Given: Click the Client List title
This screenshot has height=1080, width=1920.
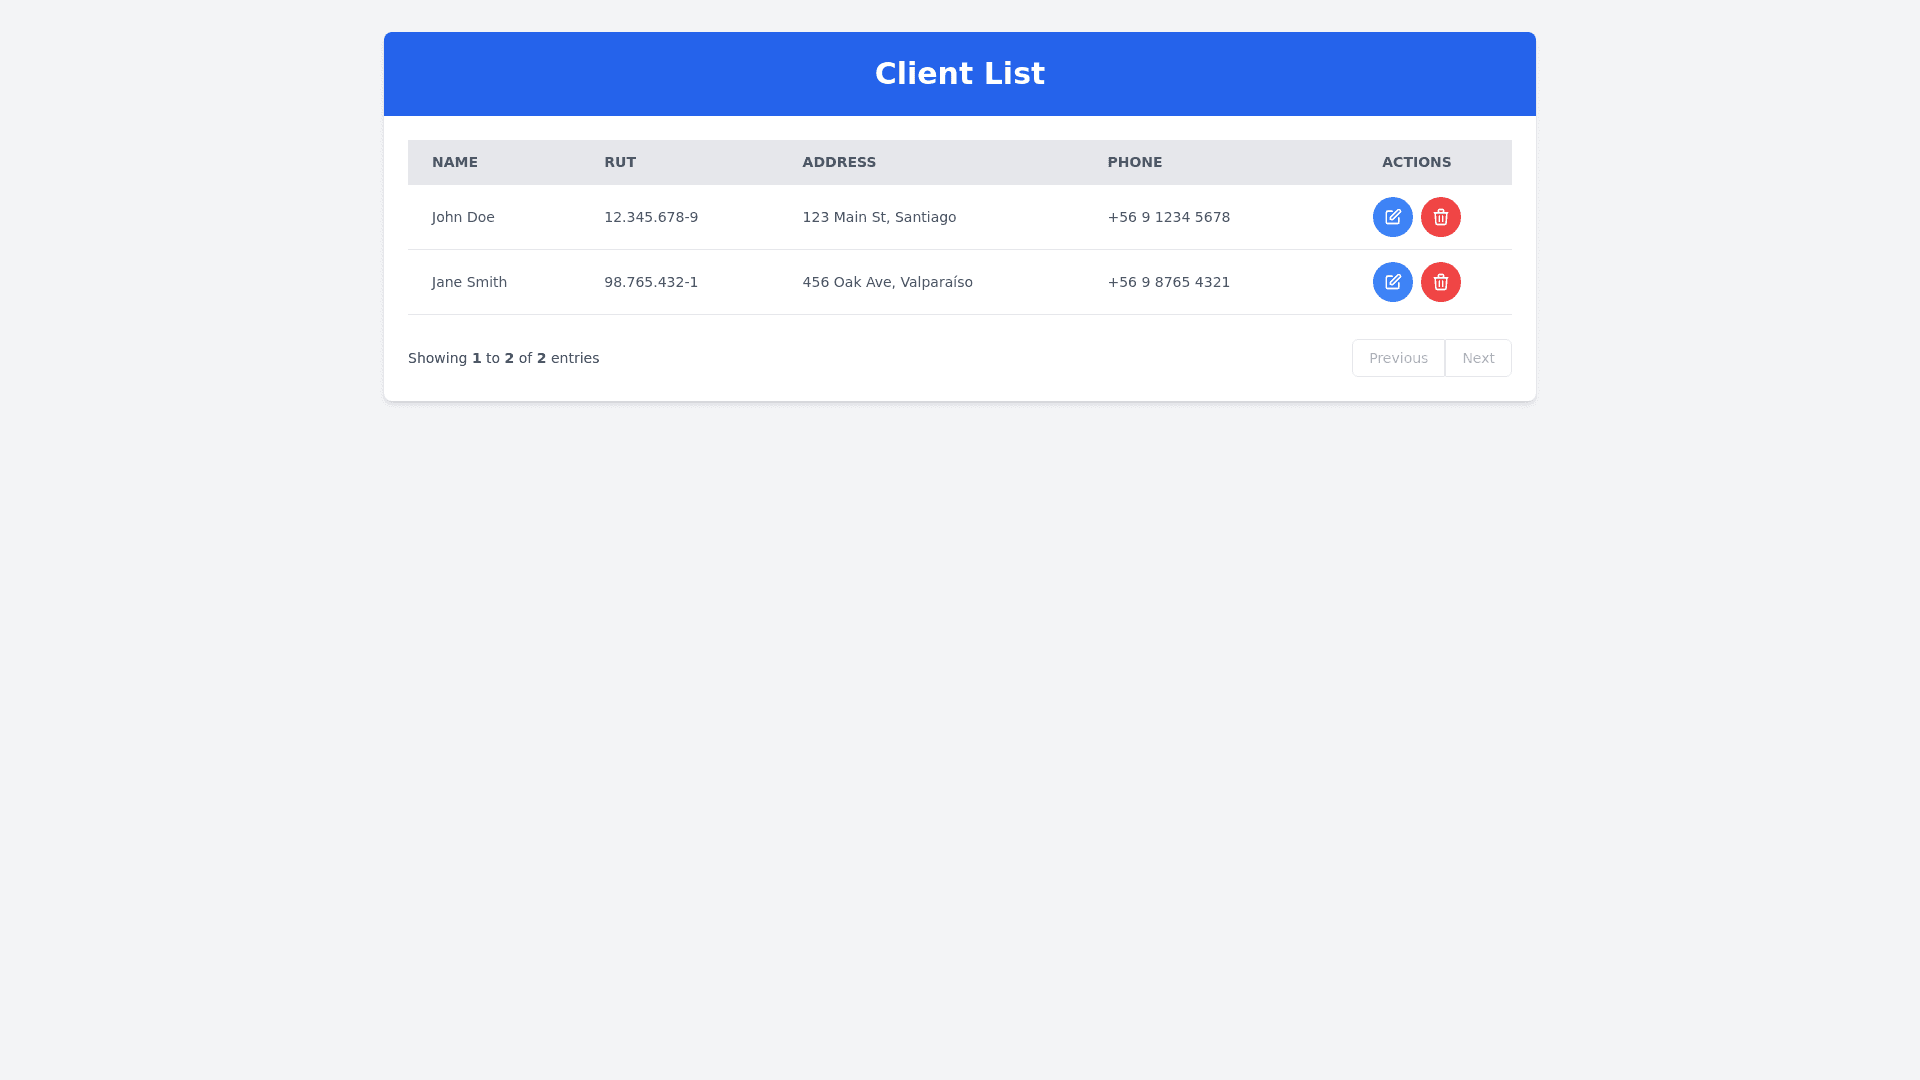Looking at the screenshot, I should (959, 74).
